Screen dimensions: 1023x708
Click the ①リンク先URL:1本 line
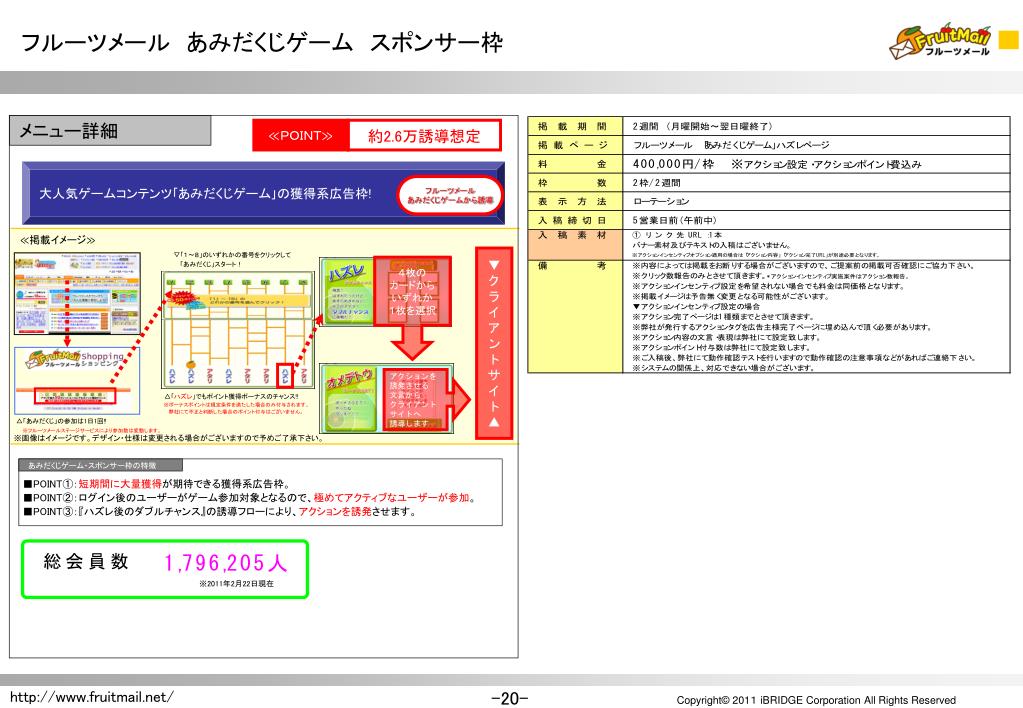point(677,235)
